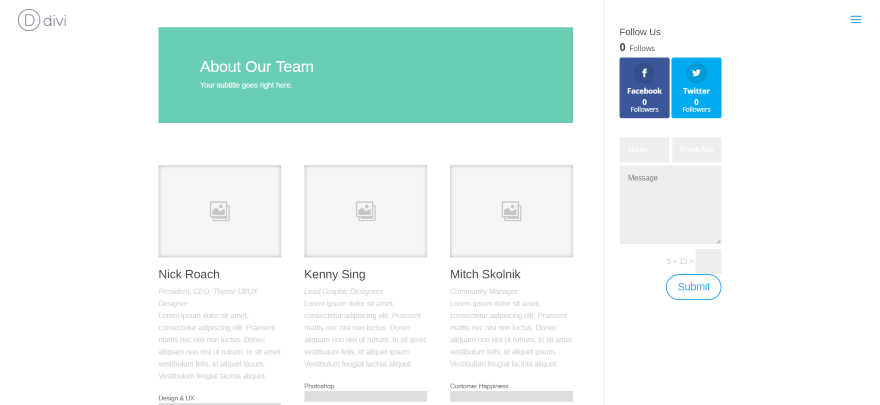
Task: Click the captcha answer box
Action: (708, 261)
